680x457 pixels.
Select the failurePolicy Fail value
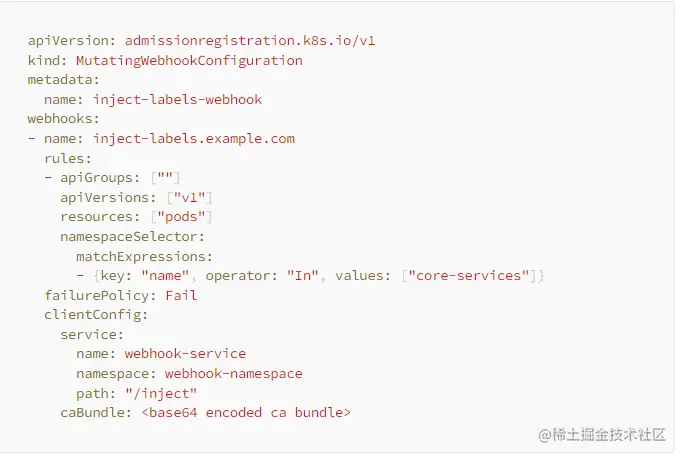click(181, 296)
